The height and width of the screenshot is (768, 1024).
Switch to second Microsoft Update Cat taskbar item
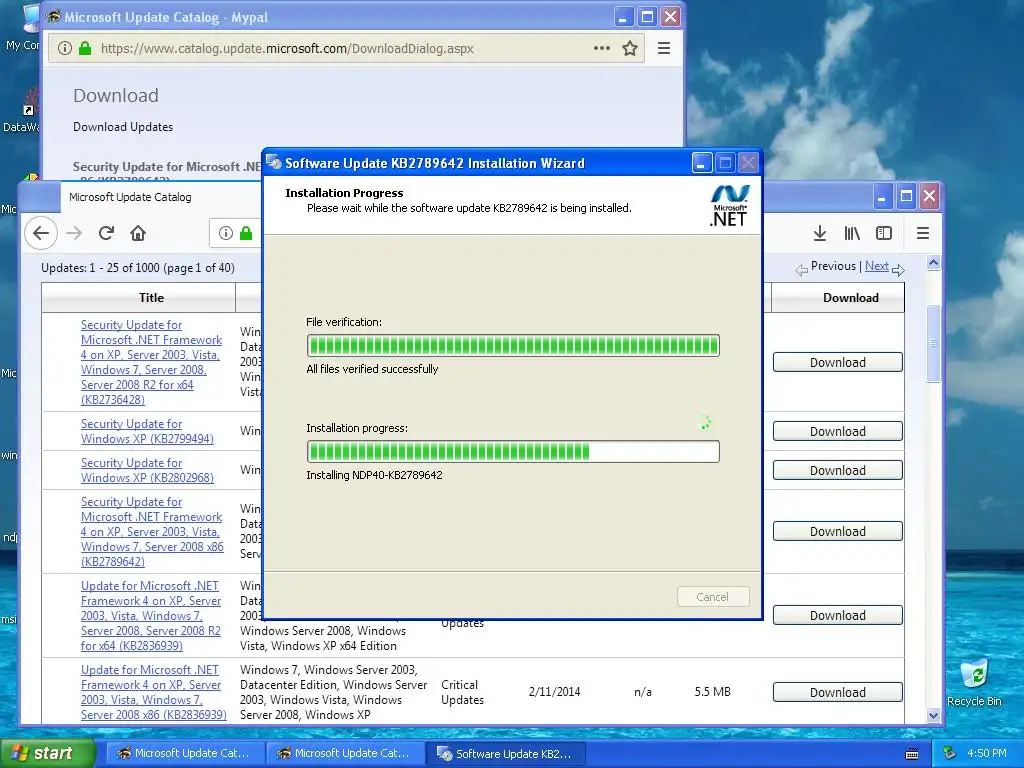tap(345, 754)
